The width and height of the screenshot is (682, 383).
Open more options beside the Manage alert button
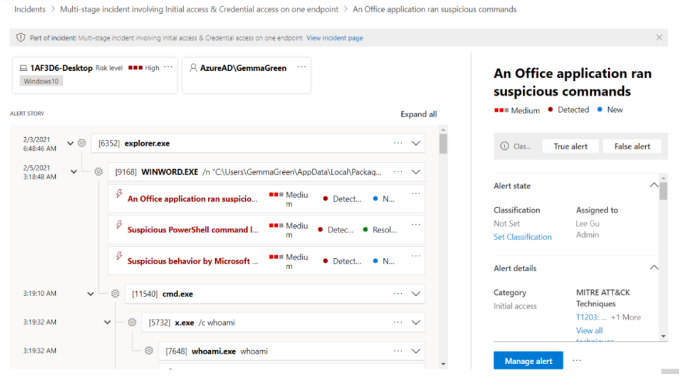[x=577, y=360]
